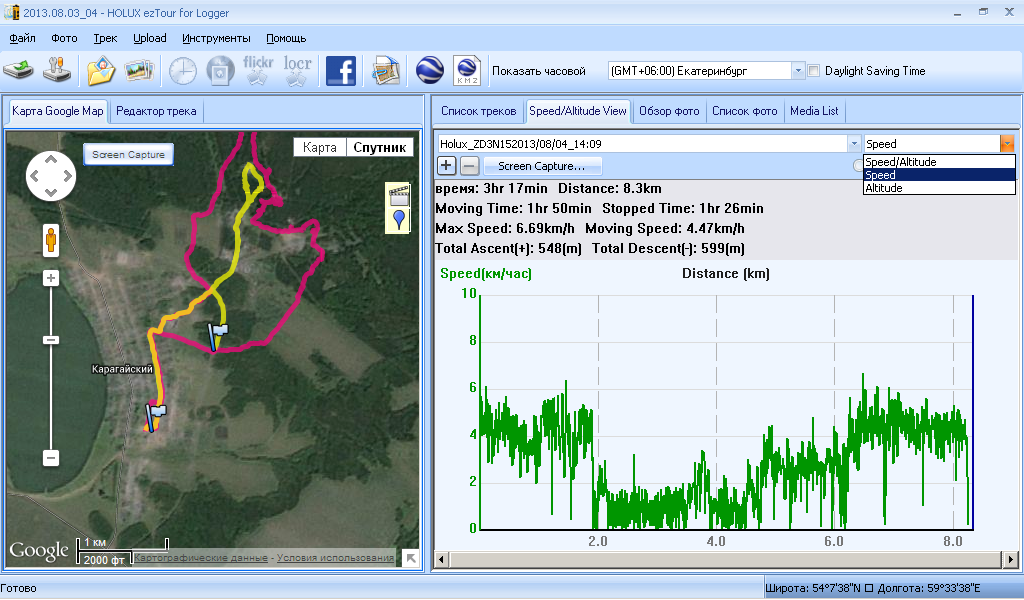The height and width of the screenshot is (600, 1024).
Task: Click the clock time-shift icon
Action: pos(183,71)
